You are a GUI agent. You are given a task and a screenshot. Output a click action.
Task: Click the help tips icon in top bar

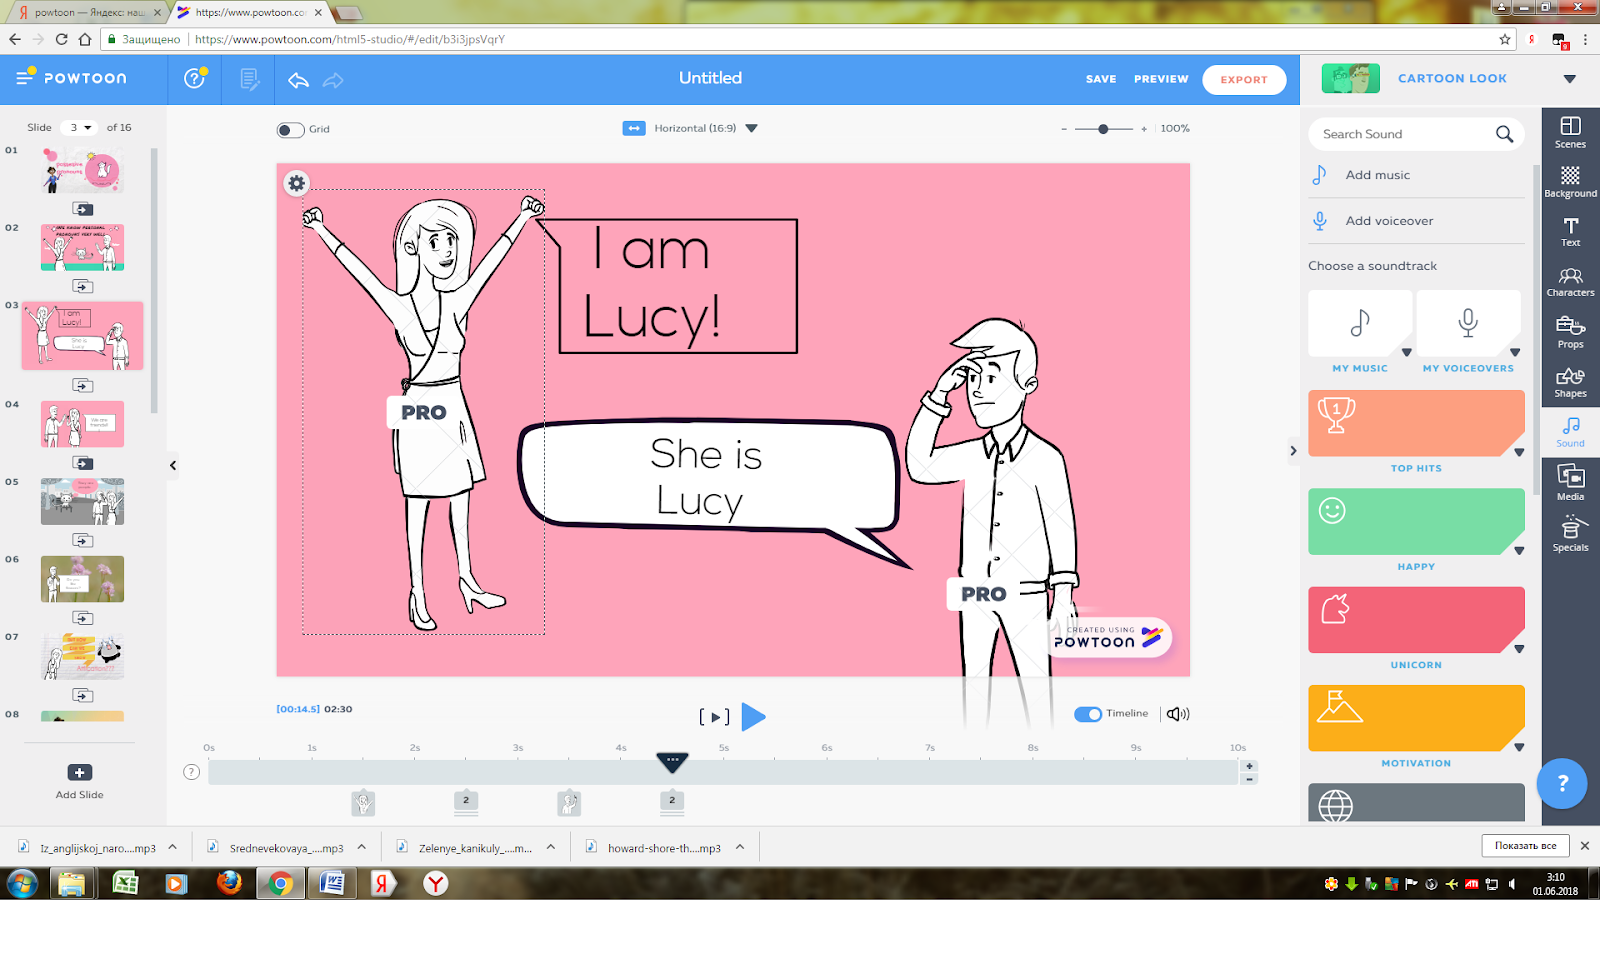click(x=195, y=78)
